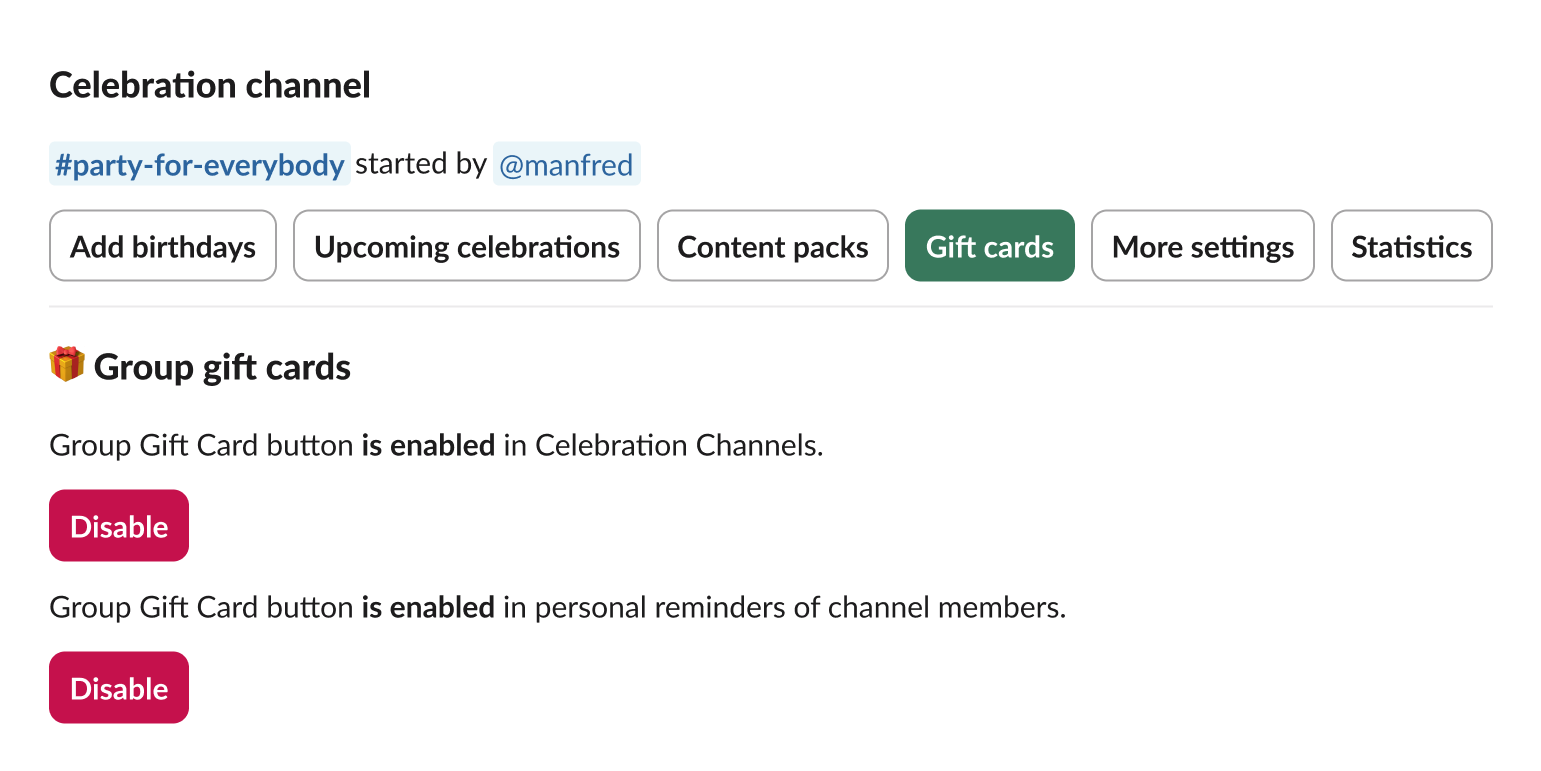Select the currently active Gift cards tab

pos(989,245)
